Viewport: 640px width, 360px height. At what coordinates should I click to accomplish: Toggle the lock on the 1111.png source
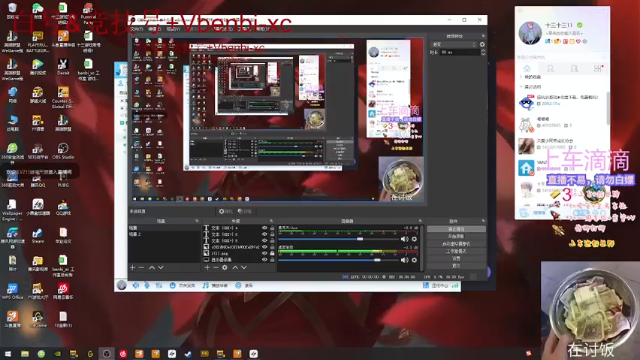coord(272,253)
